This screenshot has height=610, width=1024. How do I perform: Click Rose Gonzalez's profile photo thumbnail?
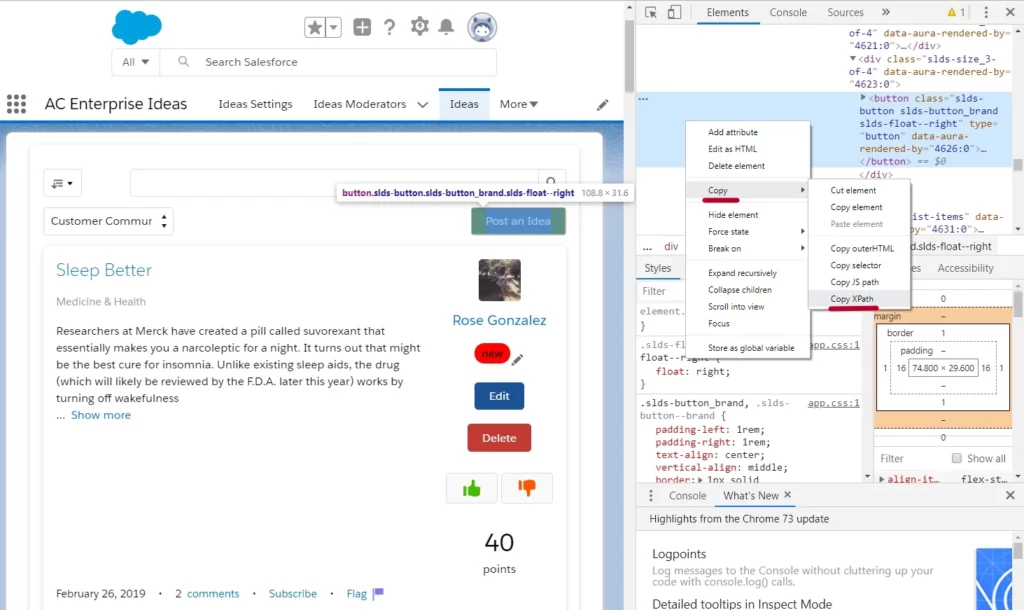(500, 280)
